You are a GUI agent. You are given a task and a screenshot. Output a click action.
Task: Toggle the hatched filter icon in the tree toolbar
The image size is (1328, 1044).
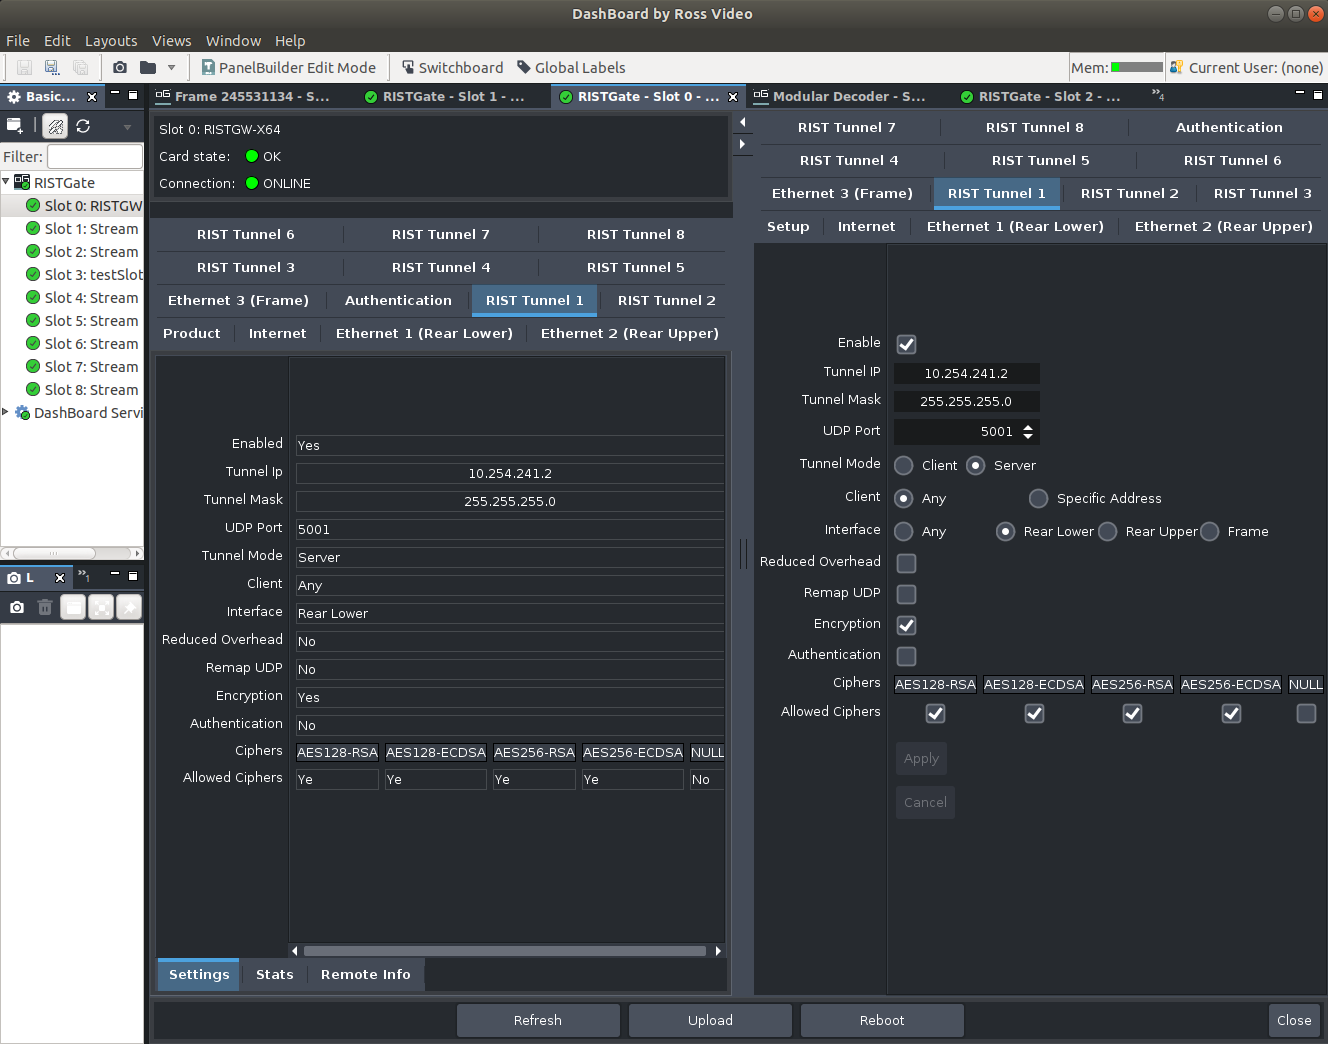tap(56, 126)
